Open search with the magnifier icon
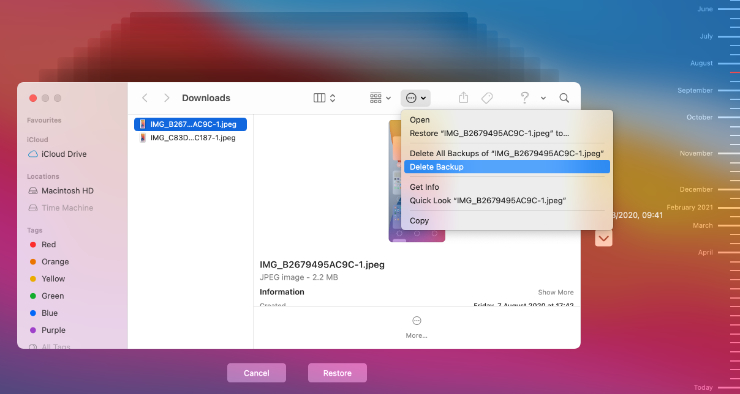The image size is (740, 394). [x=564, y=98]
